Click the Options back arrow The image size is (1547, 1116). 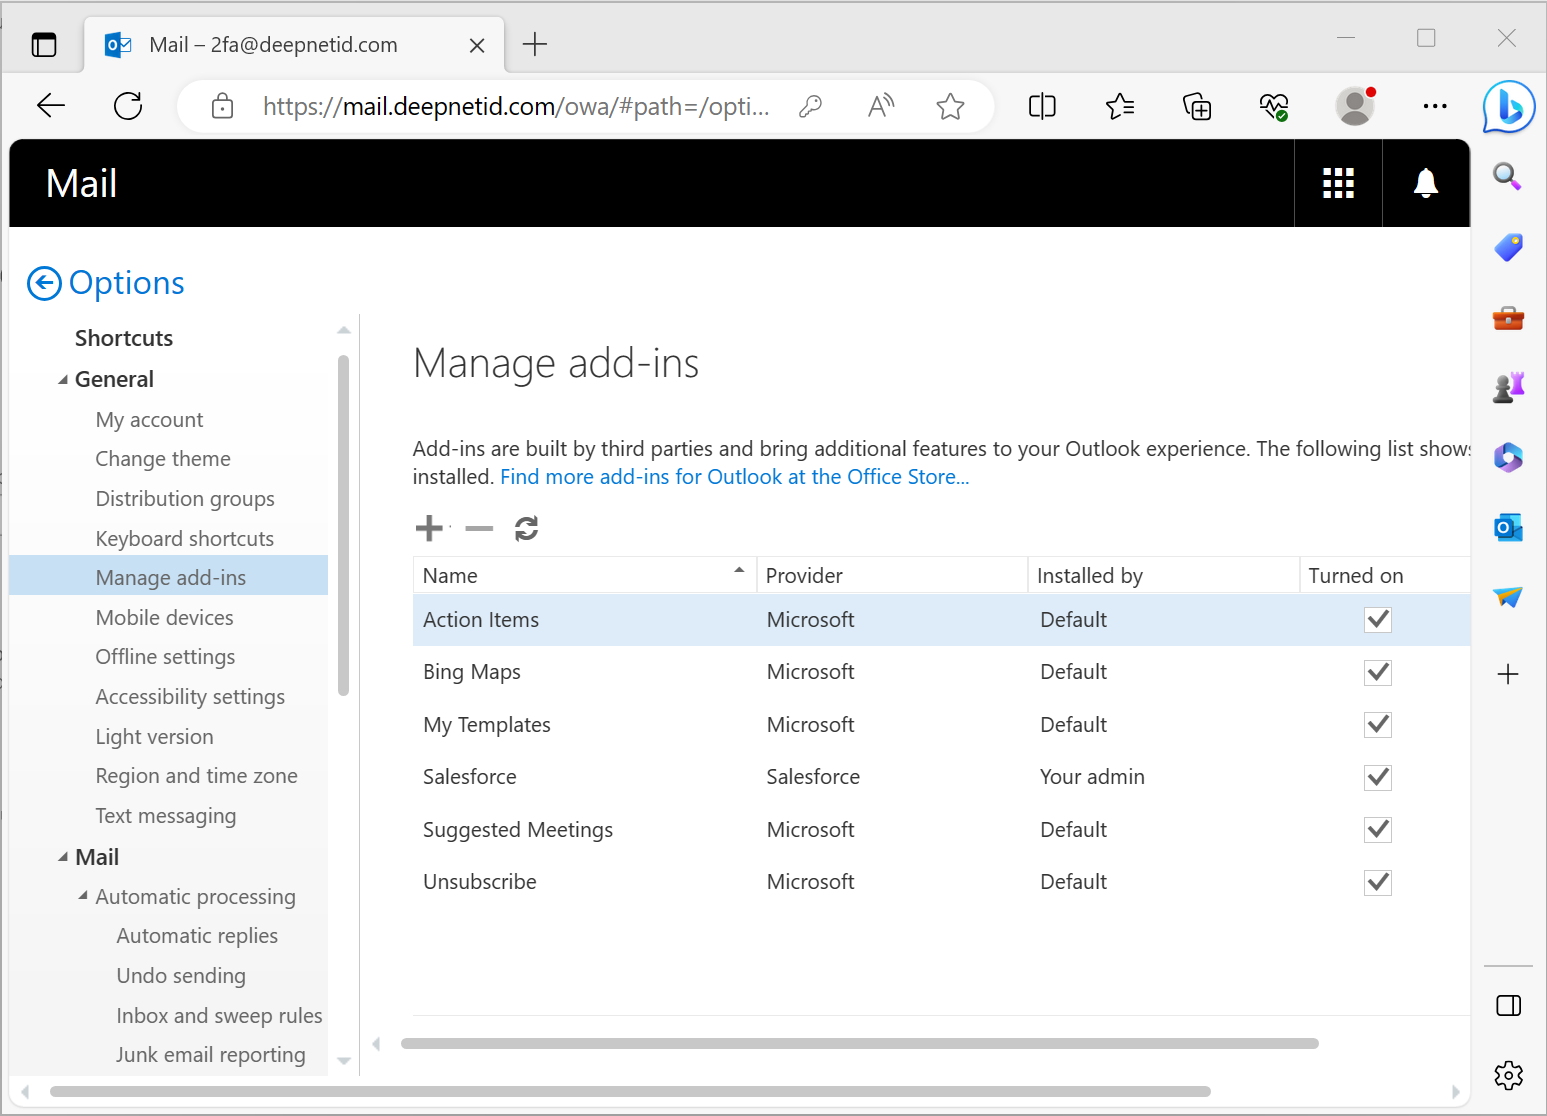tap(44, 283)
